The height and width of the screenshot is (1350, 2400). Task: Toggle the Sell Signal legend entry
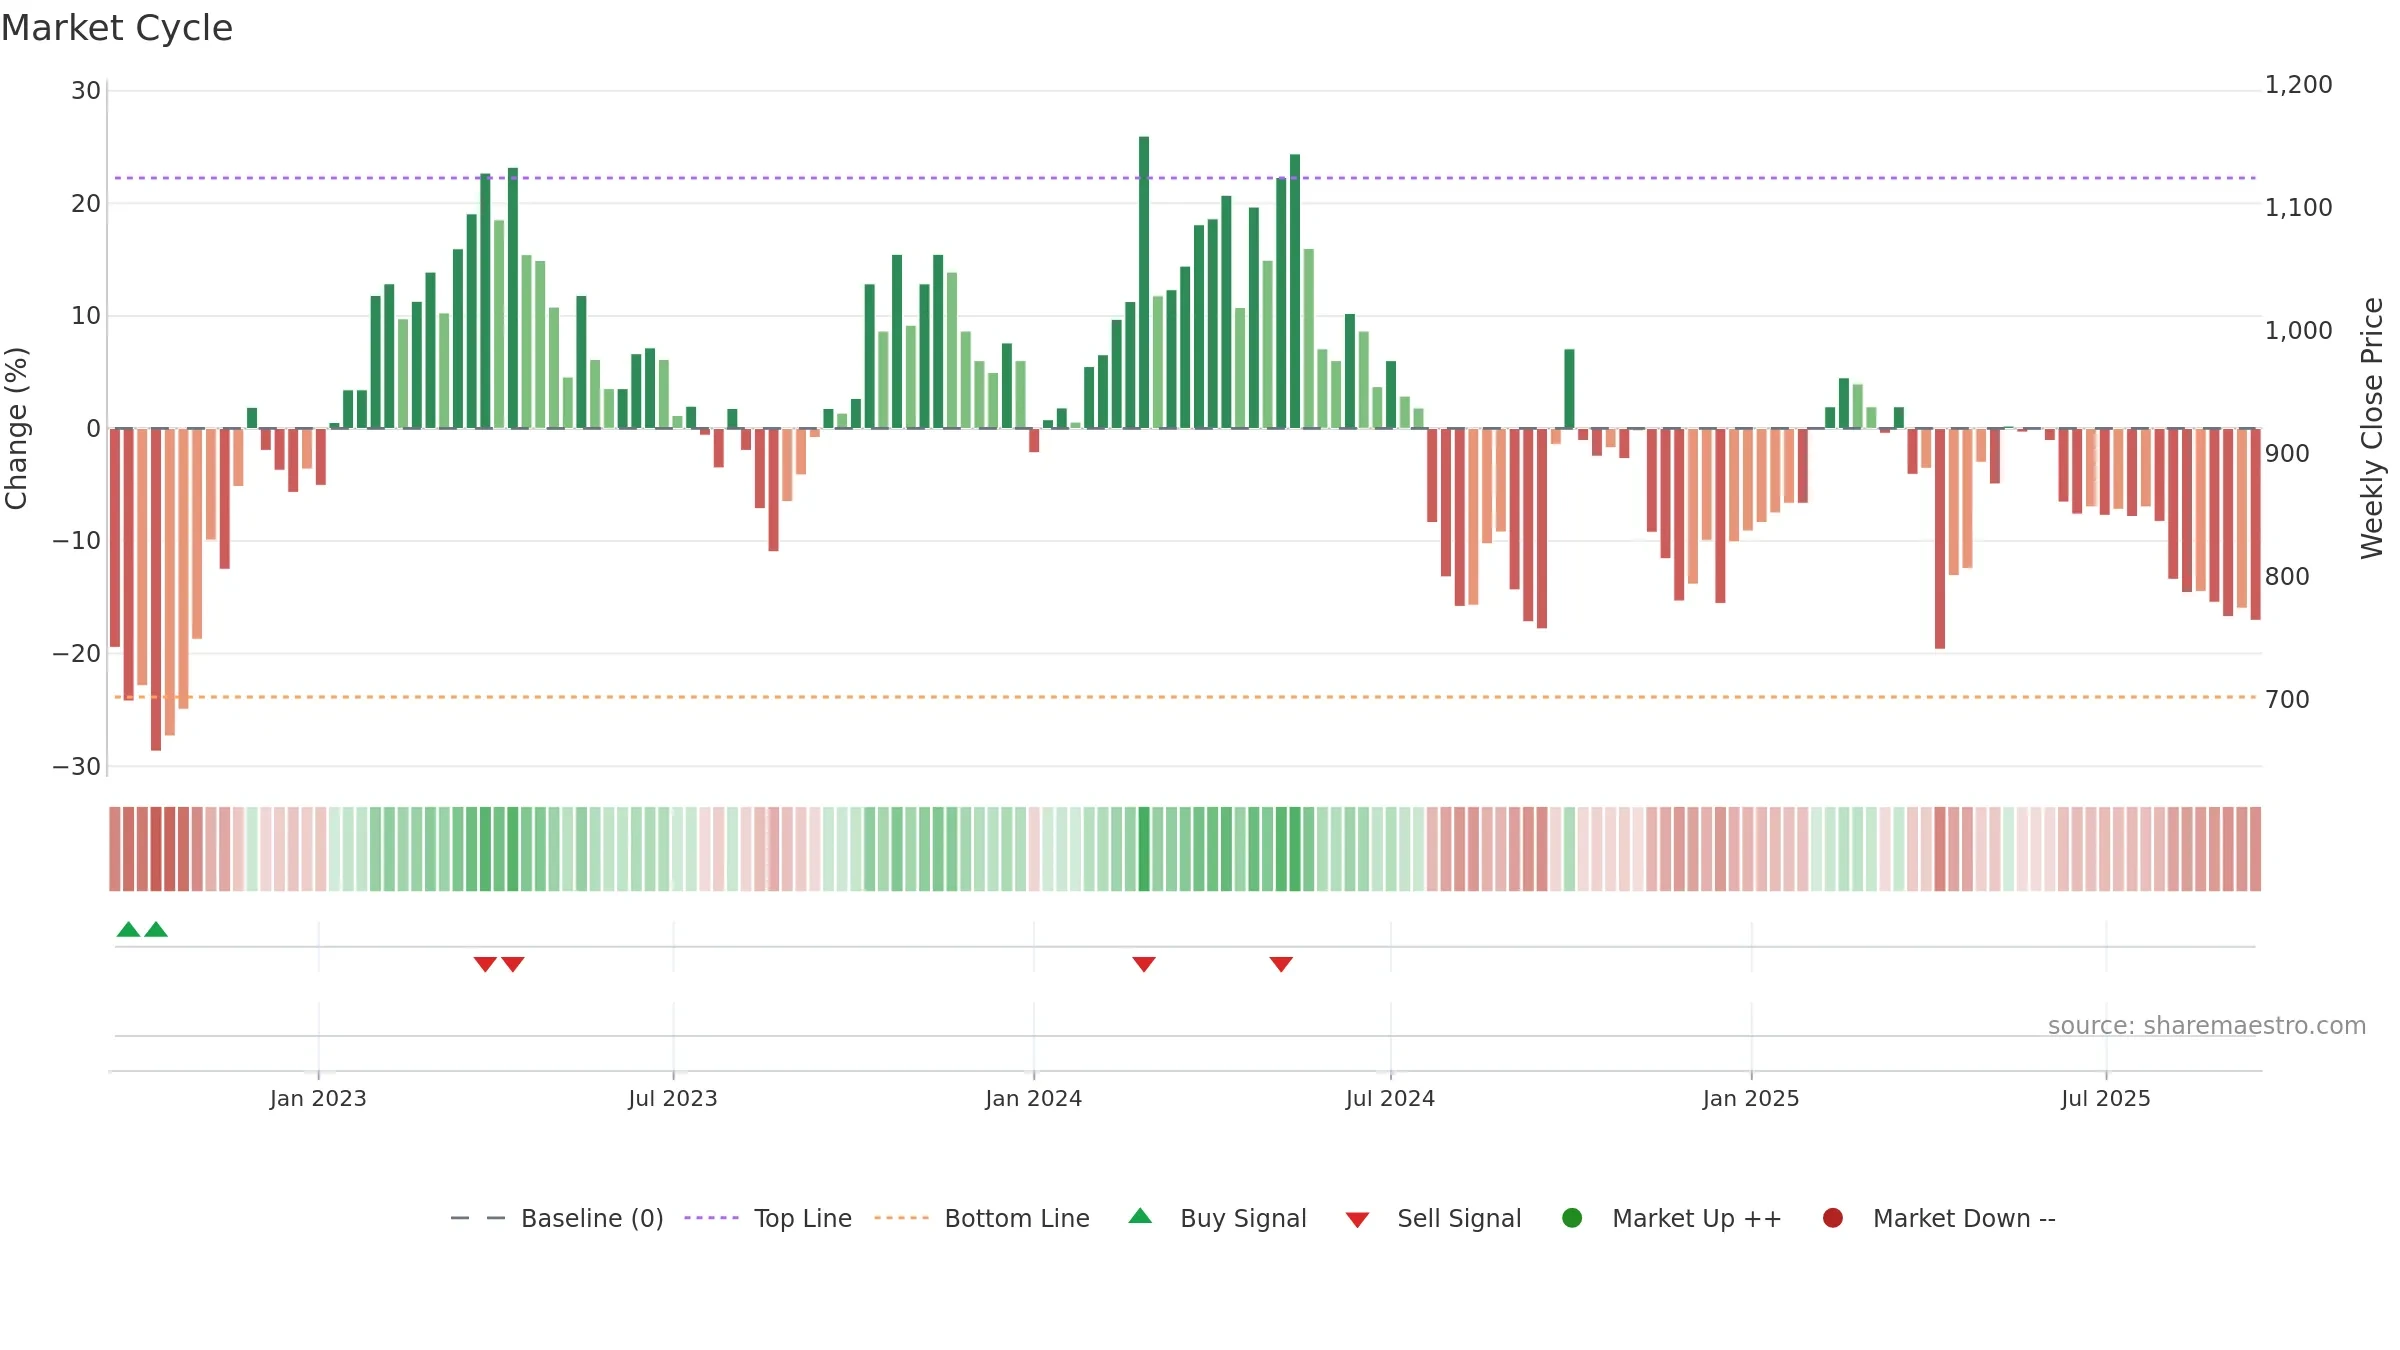pyautogui.click(x=1433, y=1218)
